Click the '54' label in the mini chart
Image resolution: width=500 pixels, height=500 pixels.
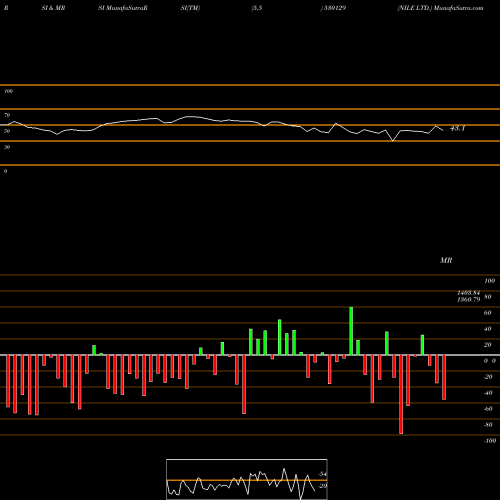[x=322, y=474]
